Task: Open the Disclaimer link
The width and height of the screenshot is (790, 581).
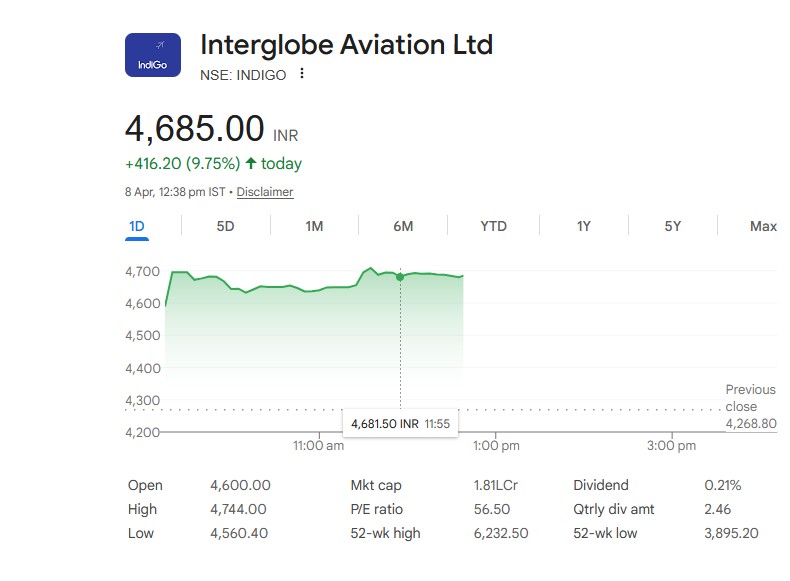Action: [x=265, y=192]
